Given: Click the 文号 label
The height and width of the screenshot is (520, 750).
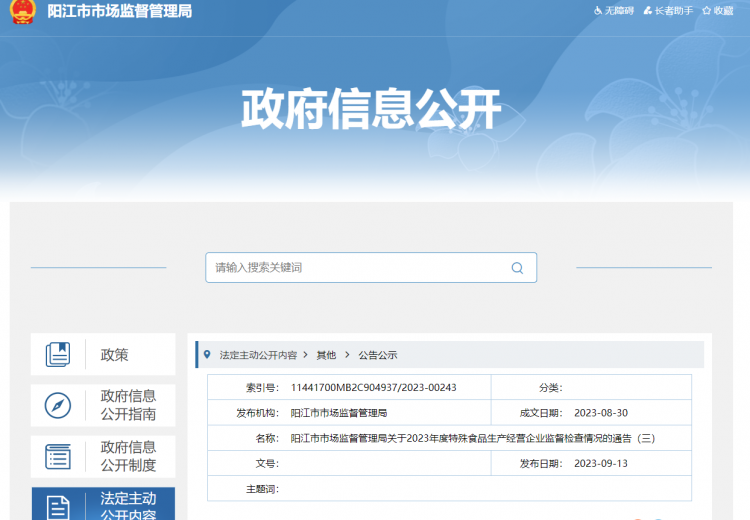Looking at the screenshot, I should 267,464.
